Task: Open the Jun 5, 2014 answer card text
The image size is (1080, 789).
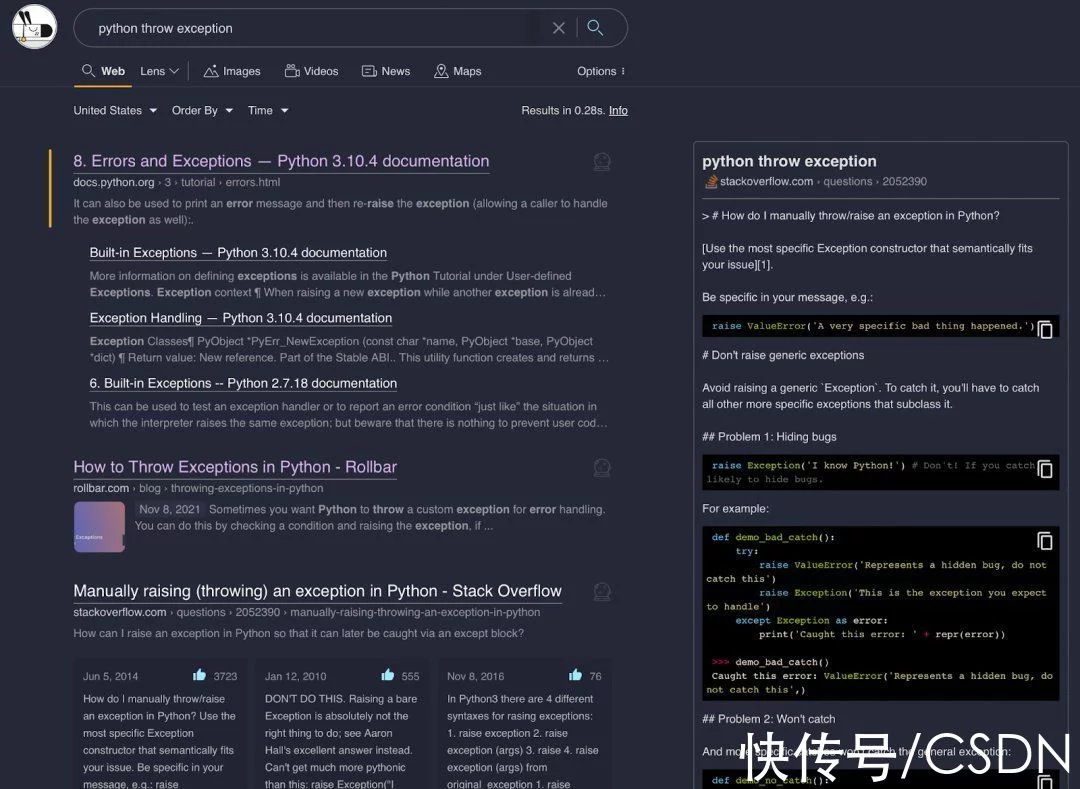Action: [160, 741]
